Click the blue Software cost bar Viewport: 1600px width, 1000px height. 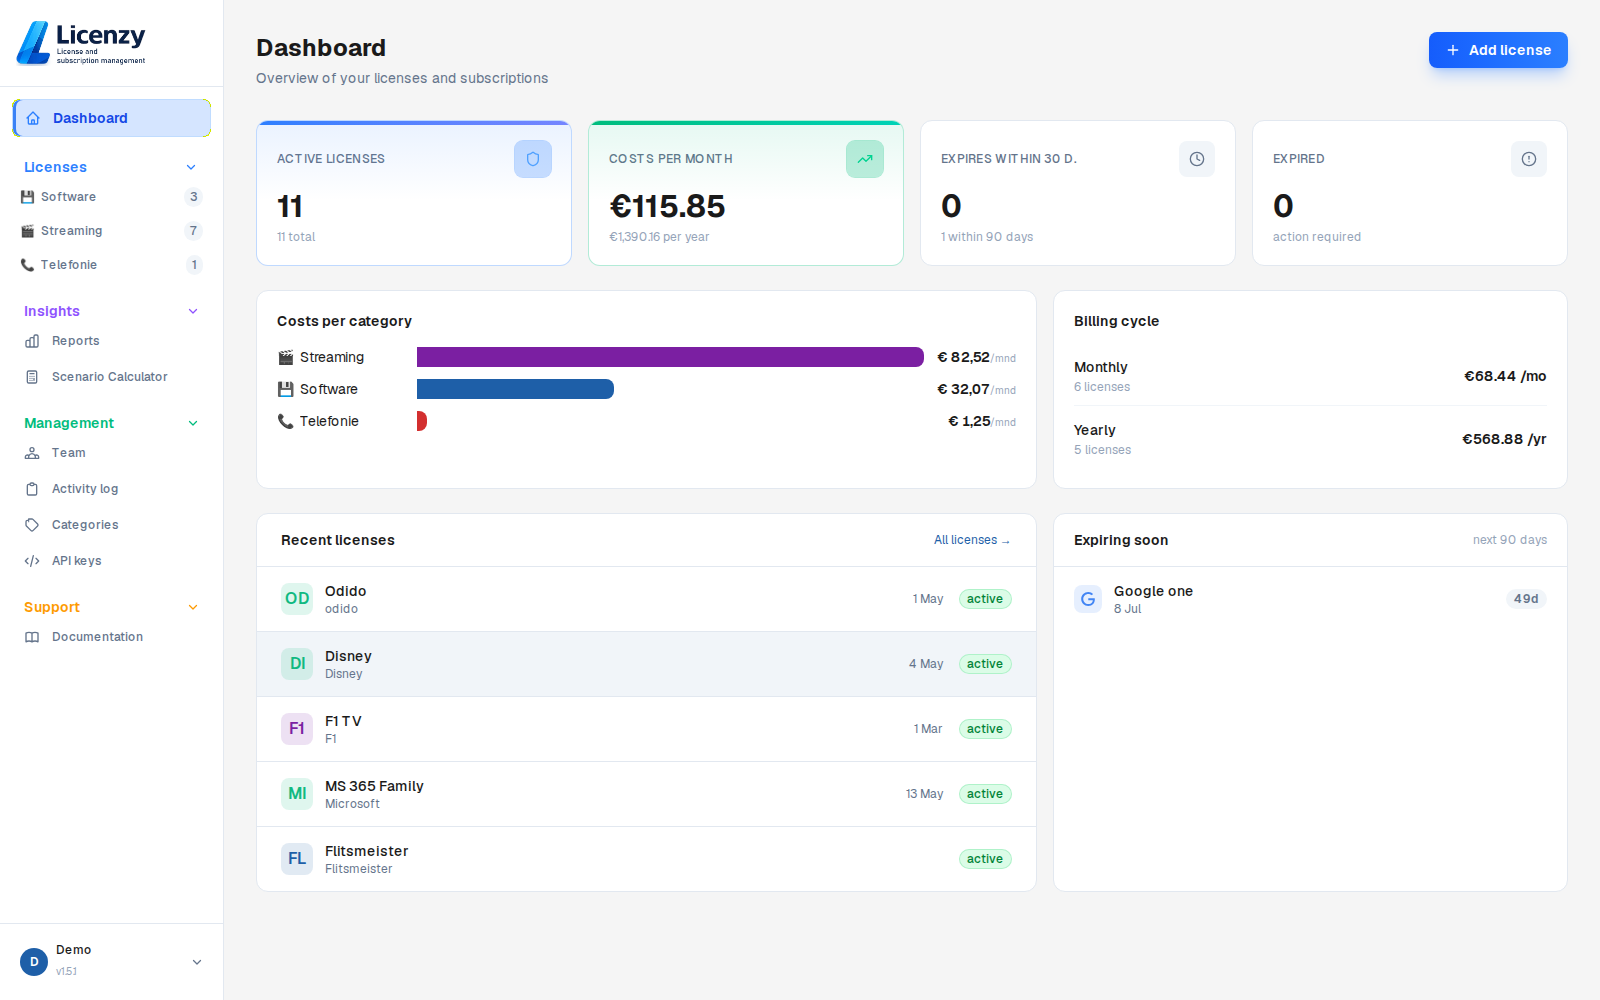coord(515,389)
